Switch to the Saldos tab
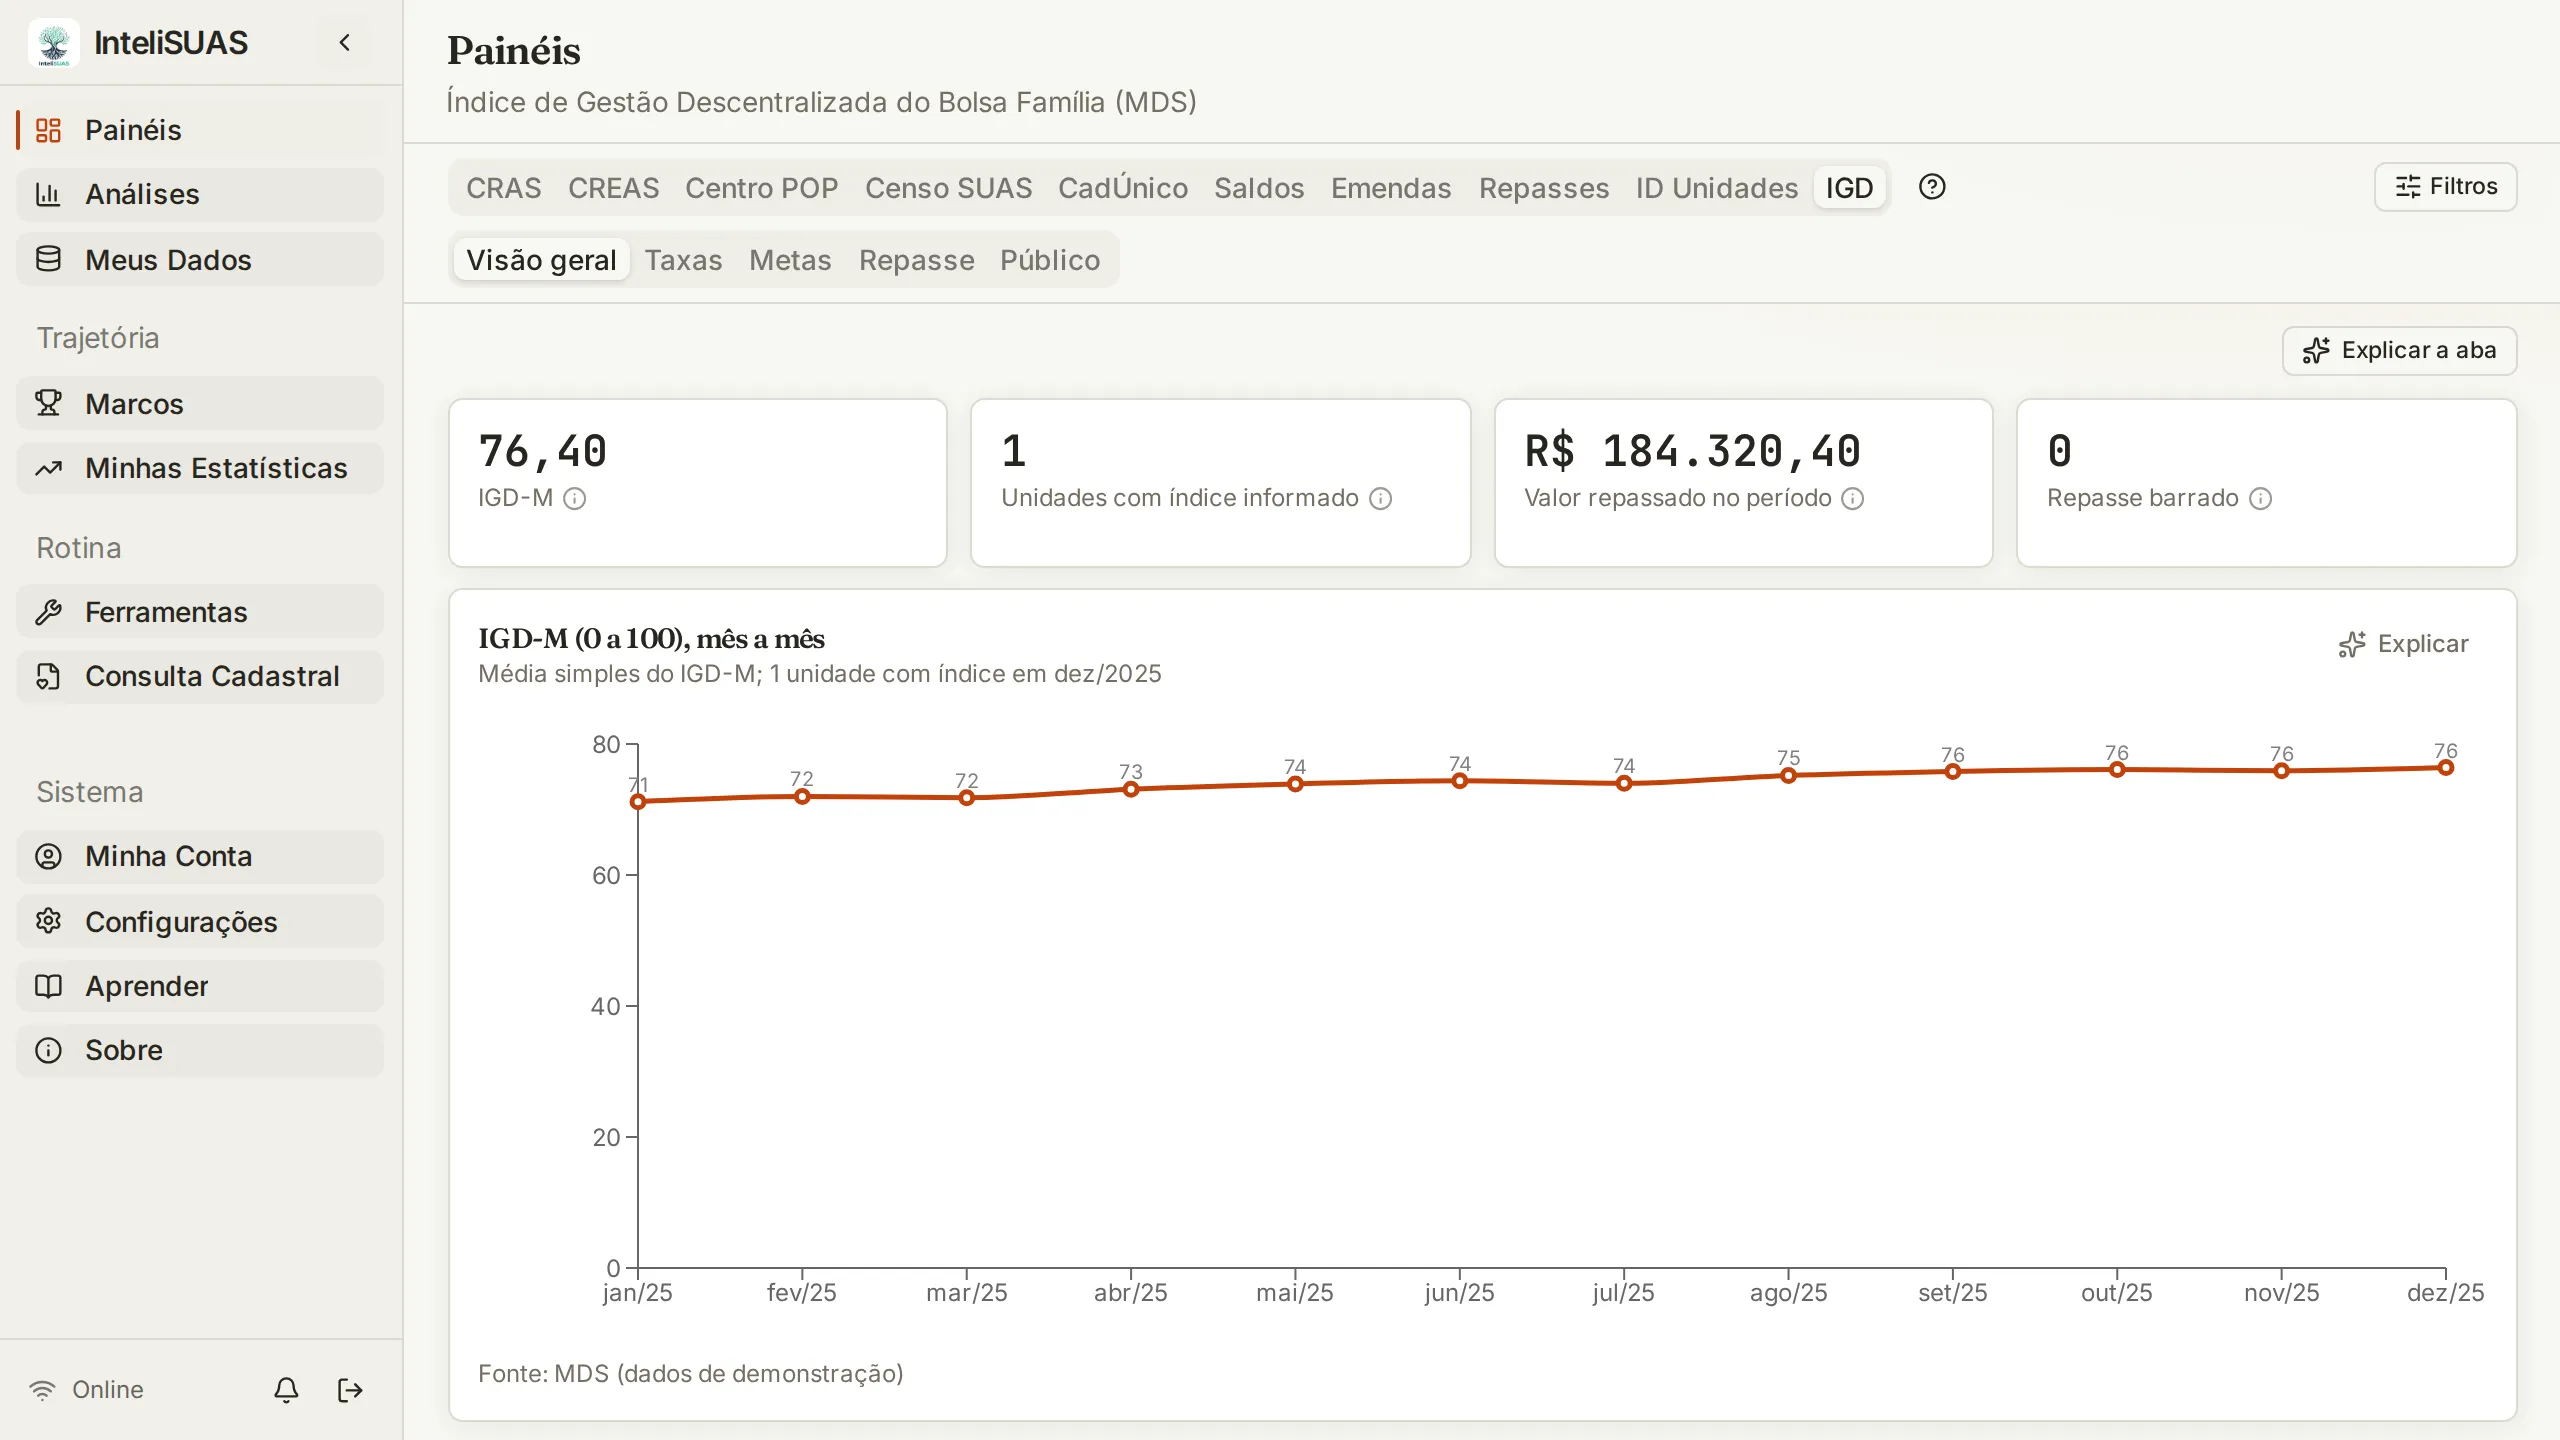2560x1440 pixels. (1259, 188)
